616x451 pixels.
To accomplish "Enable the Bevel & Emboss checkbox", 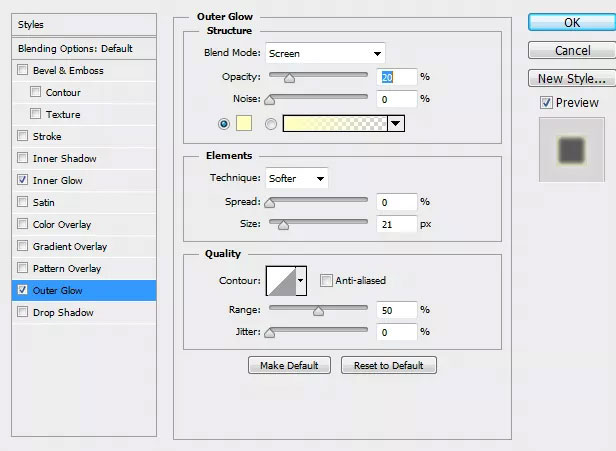I will tap(23, 70).
